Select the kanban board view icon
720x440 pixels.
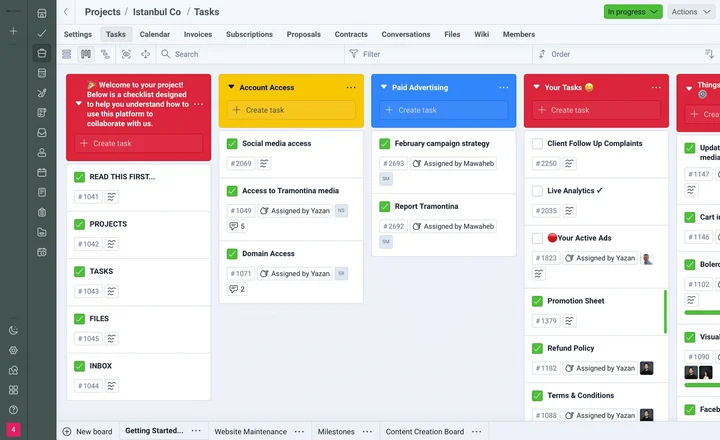86,54
